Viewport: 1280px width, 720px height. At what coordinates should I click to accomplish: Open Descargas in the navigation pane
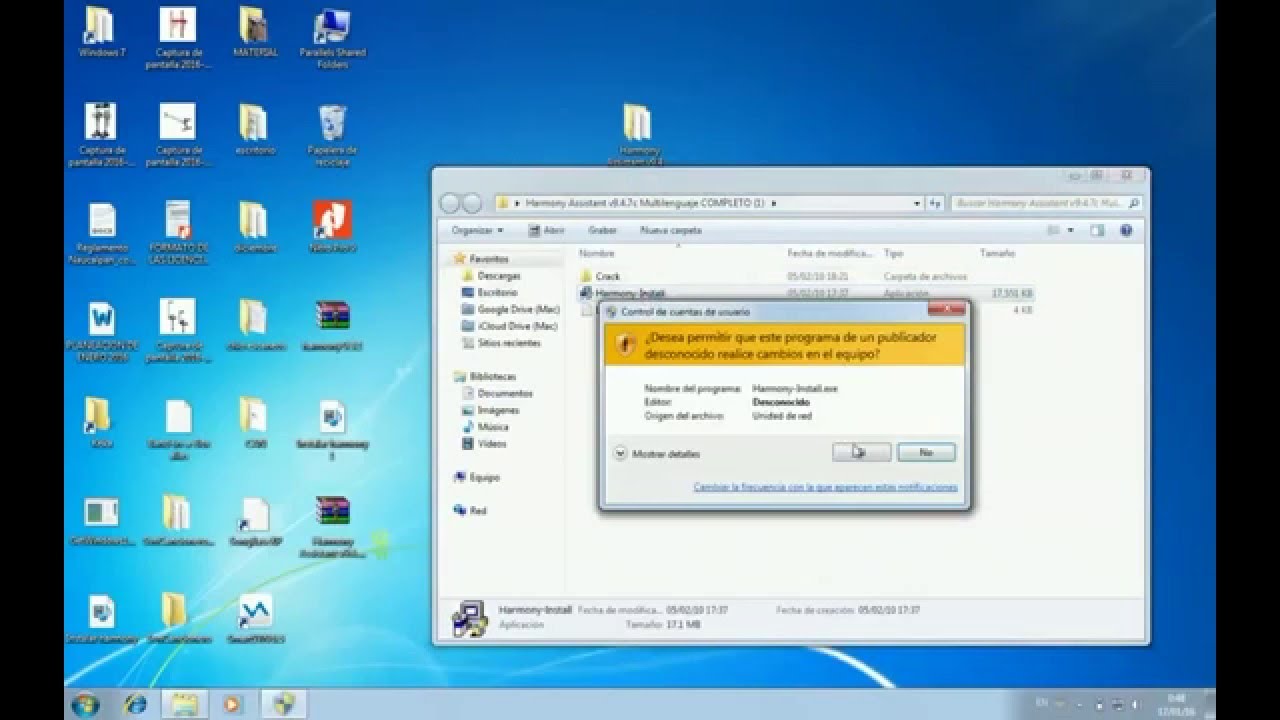click(x=498, y=276)
